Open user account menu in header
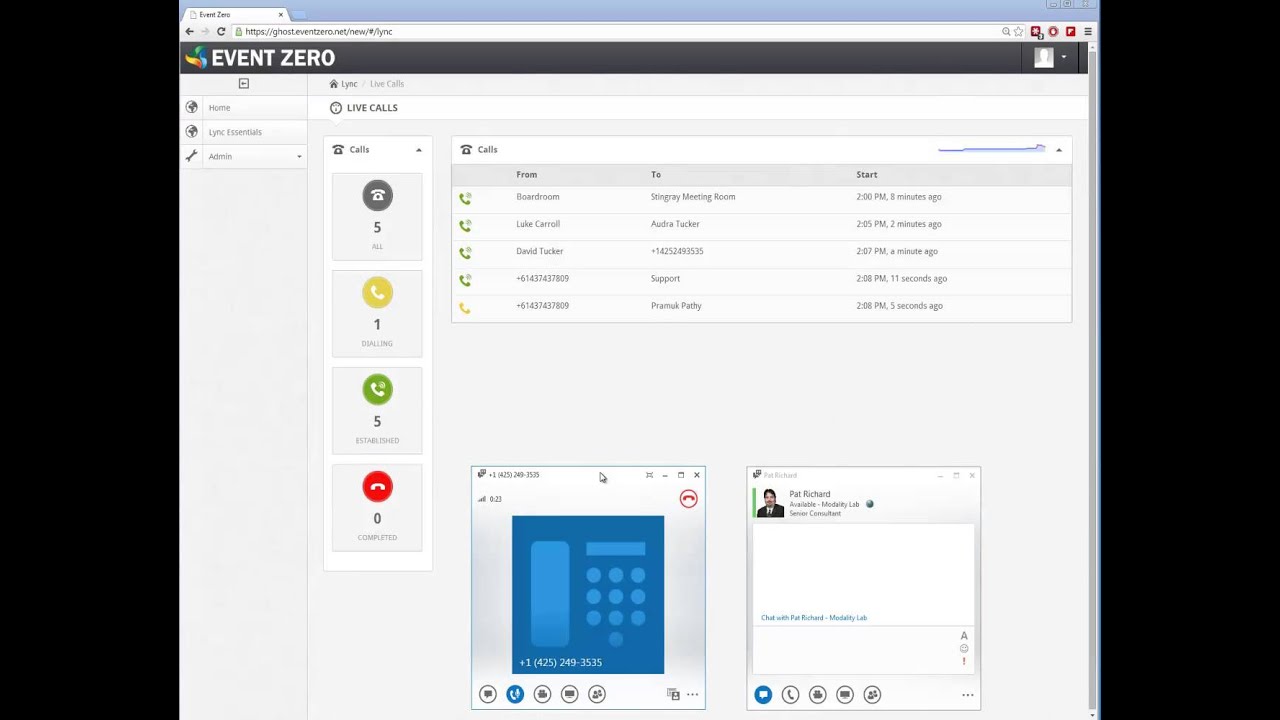 click(x=1050, y=58)
